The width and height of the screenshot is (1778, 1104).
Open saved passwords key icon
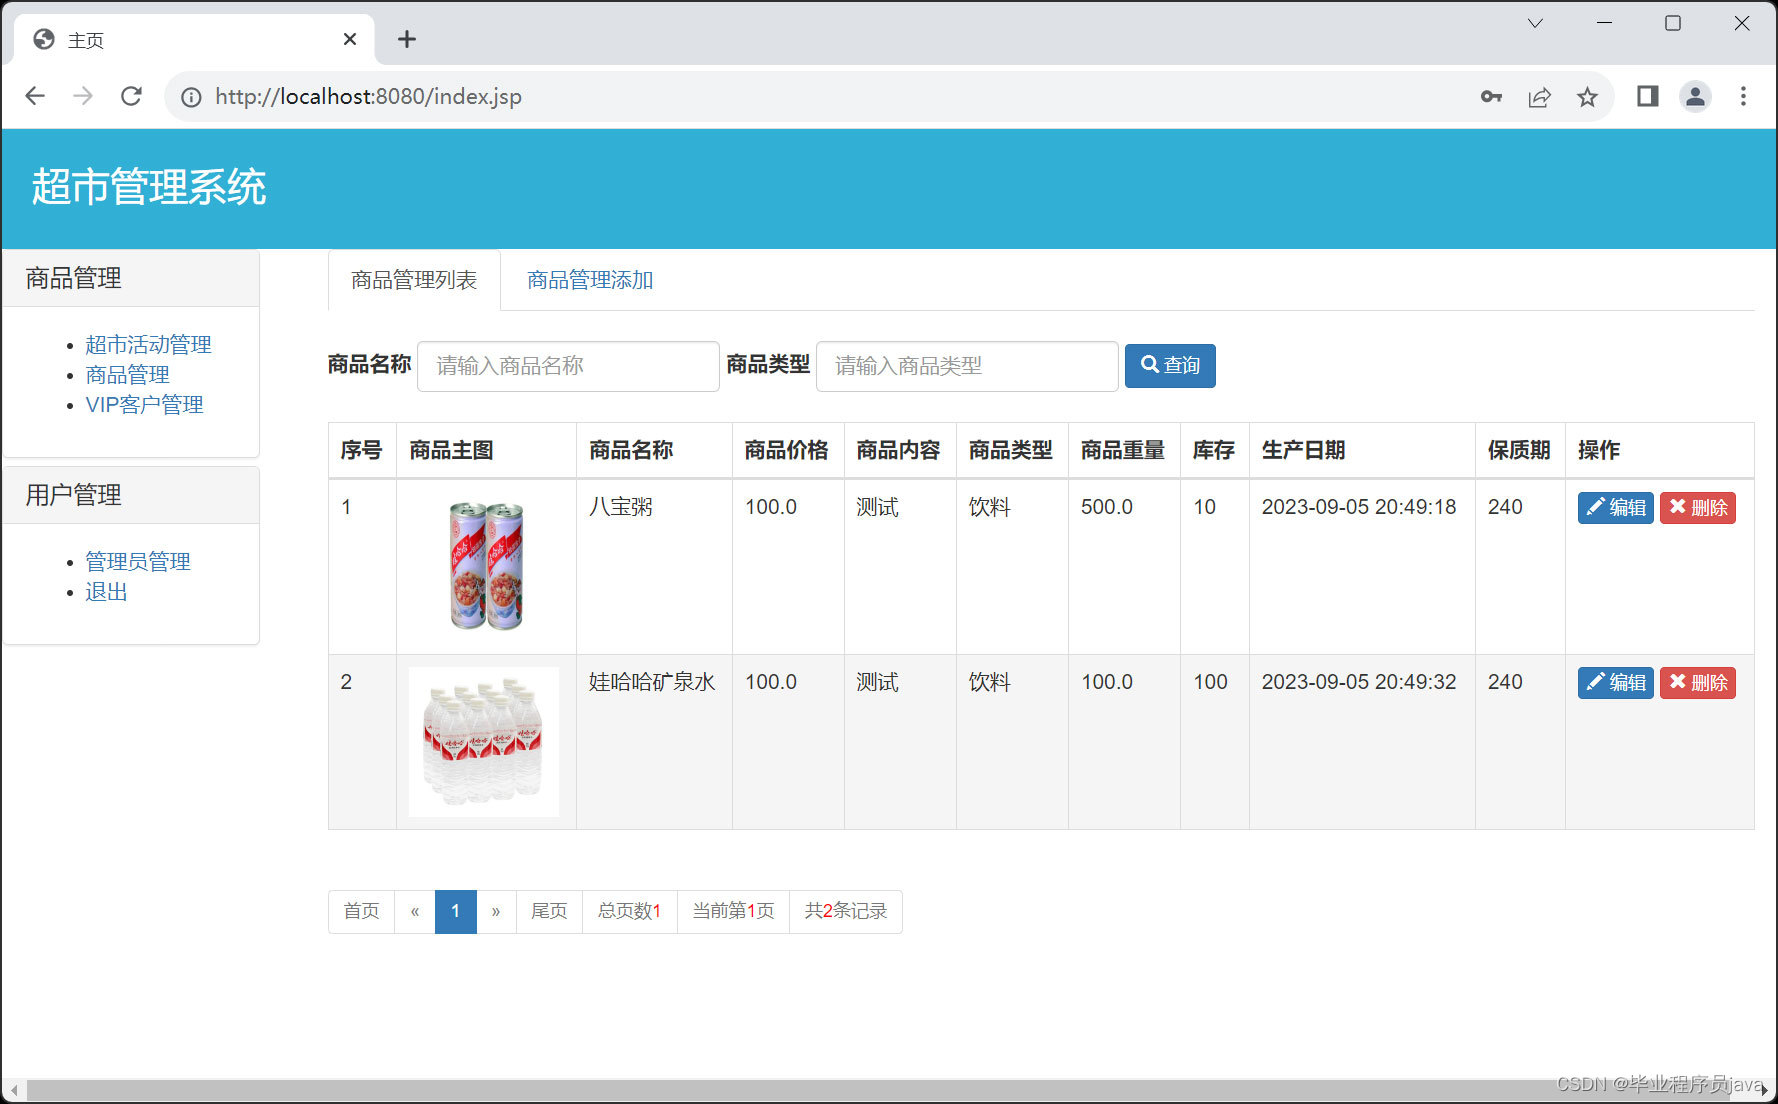[1491, 97]
